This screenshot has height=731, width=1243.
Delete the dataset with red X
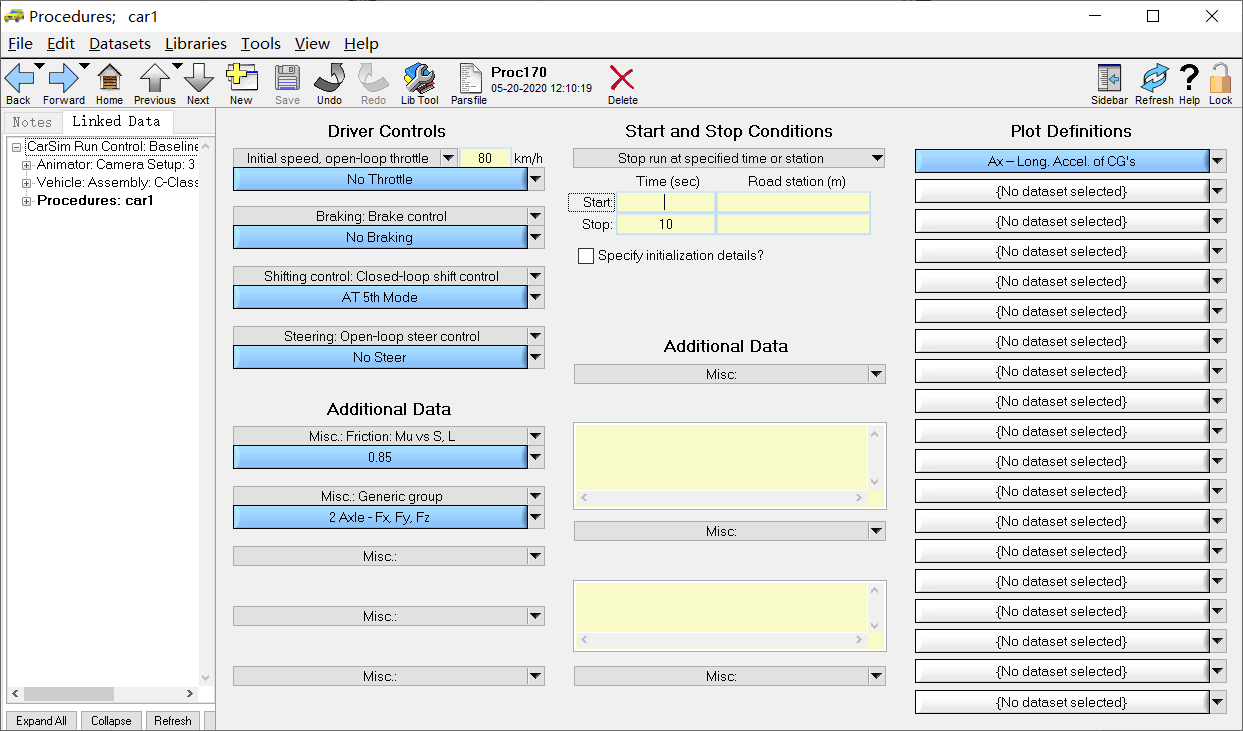(622, 79)
